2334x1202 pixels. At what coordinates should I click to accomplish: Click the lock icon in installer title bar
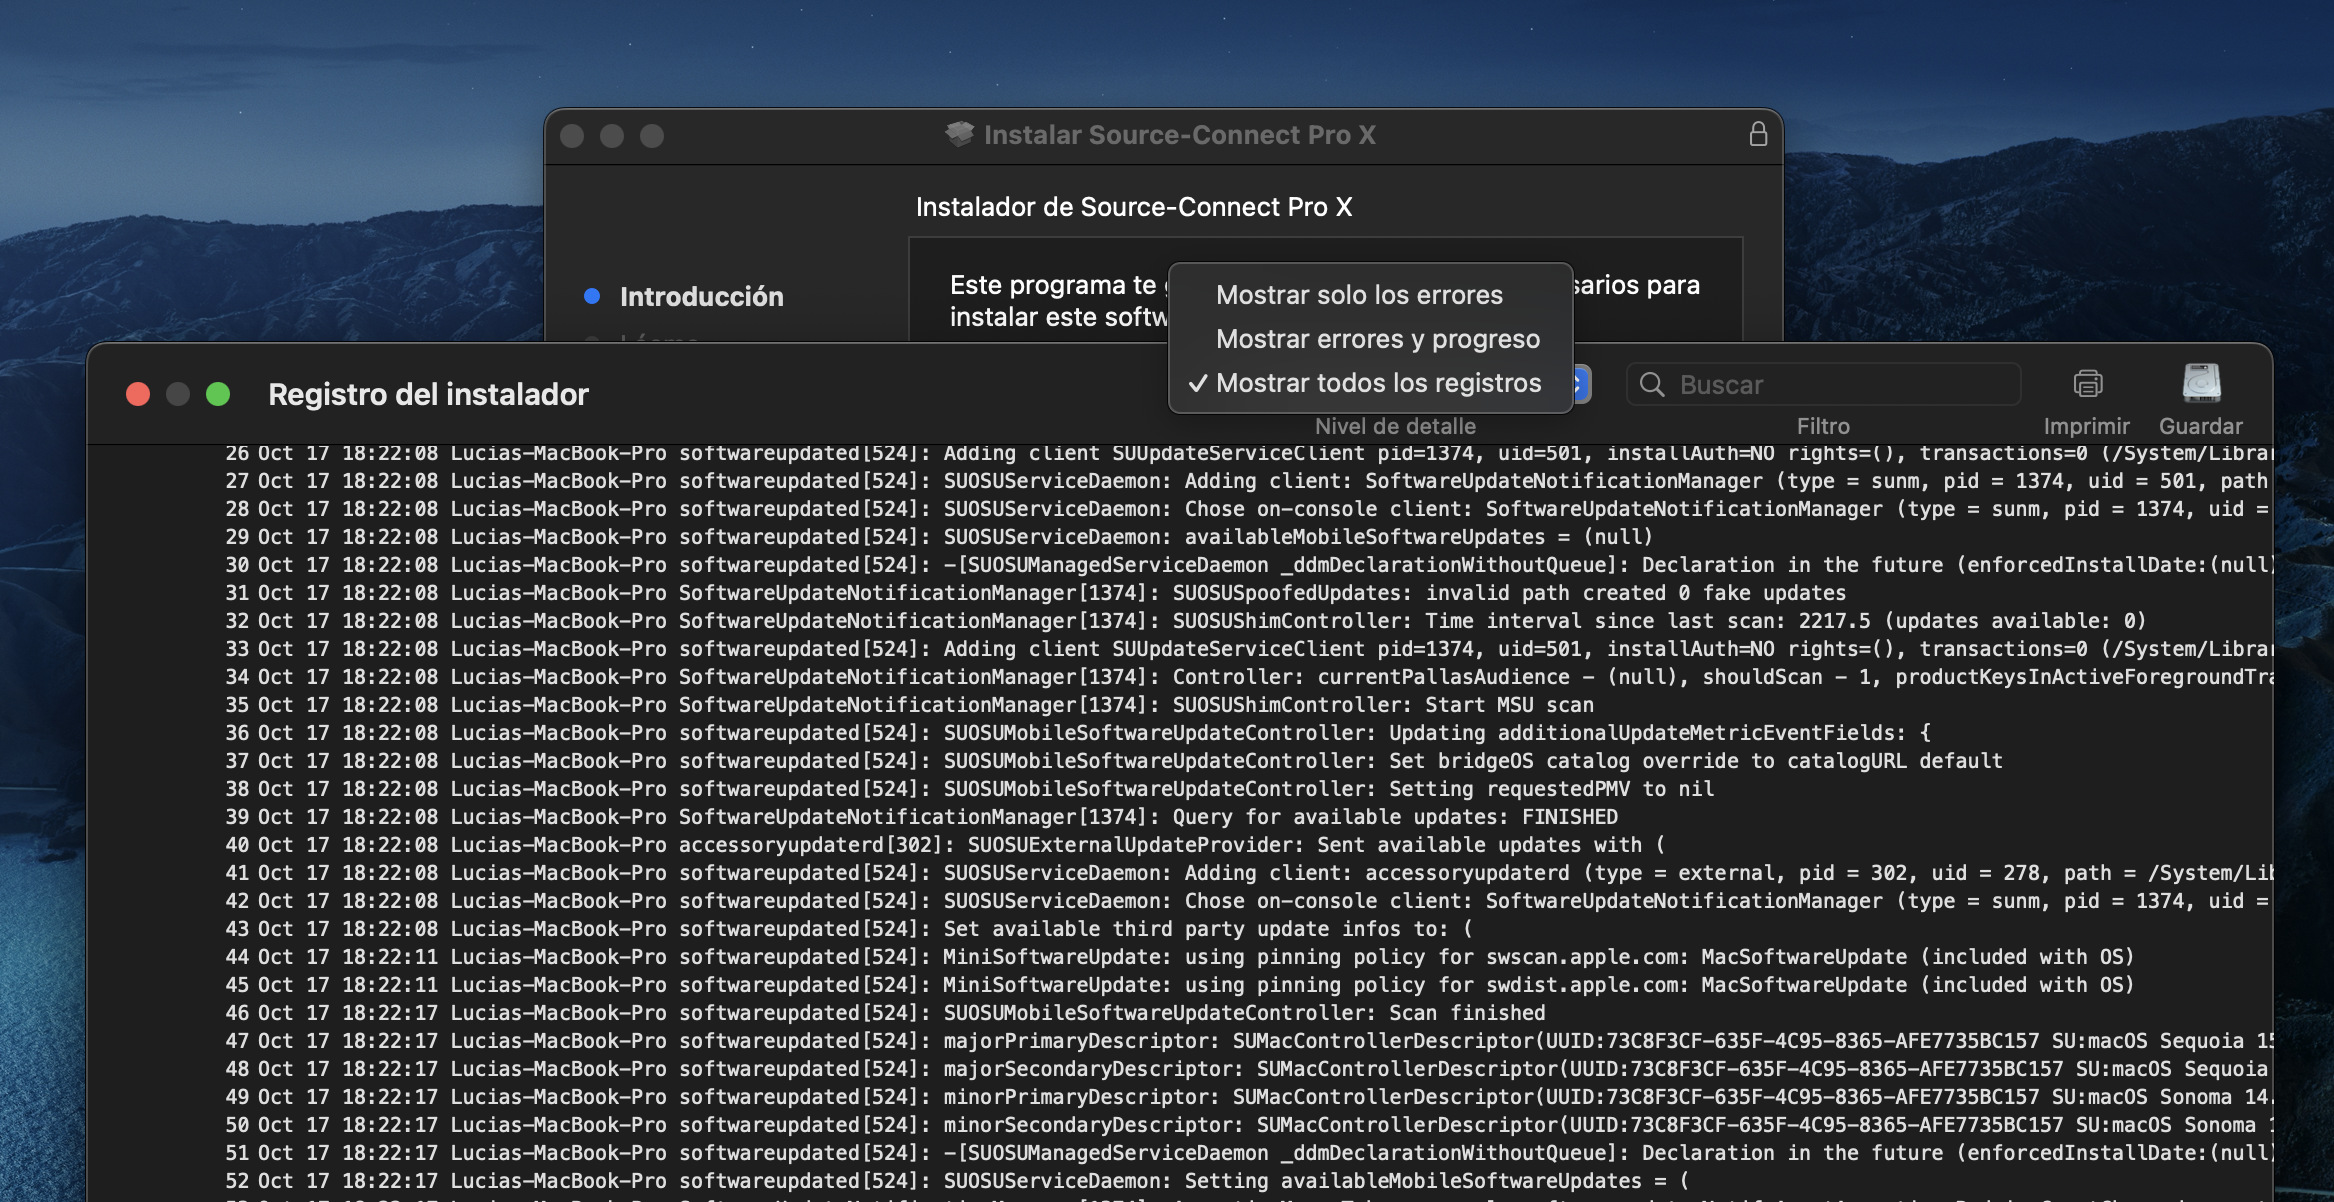[1758, 134]
